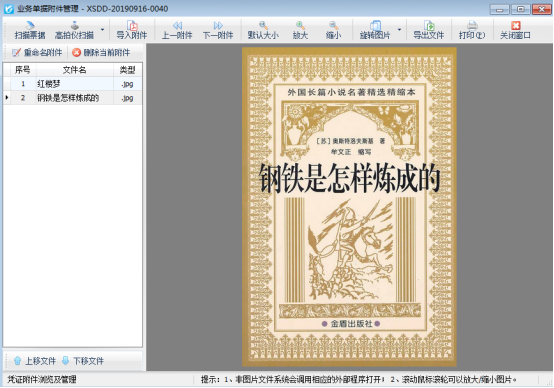This screenshot has height=388, width=554.
Task: Click the 关闭窗口 toolbar button
Action: click(515, 30)
